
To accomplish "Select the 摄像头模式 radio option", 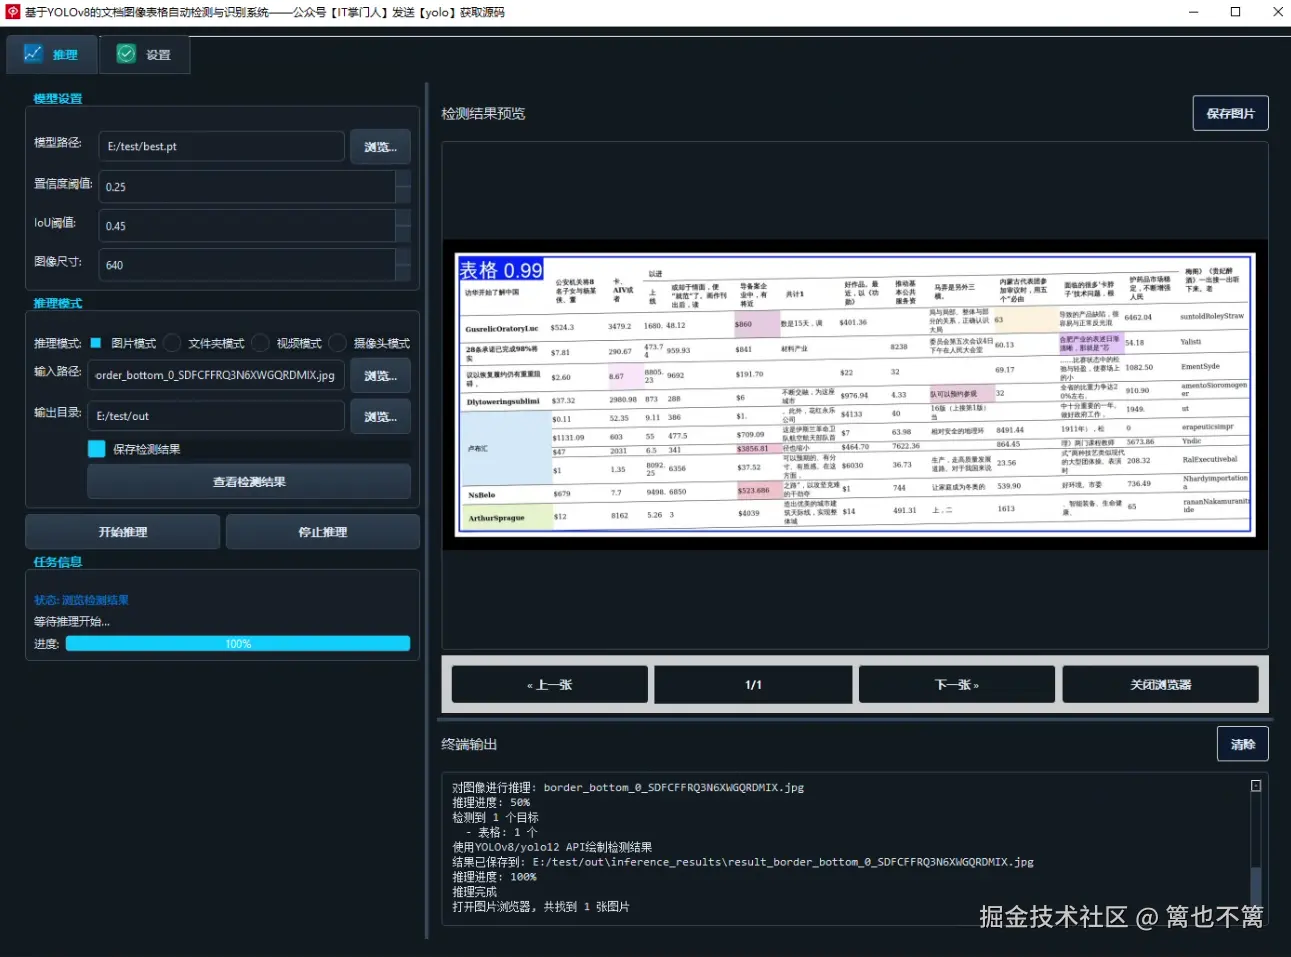I will pyautogui.click(x=370, y=343).
